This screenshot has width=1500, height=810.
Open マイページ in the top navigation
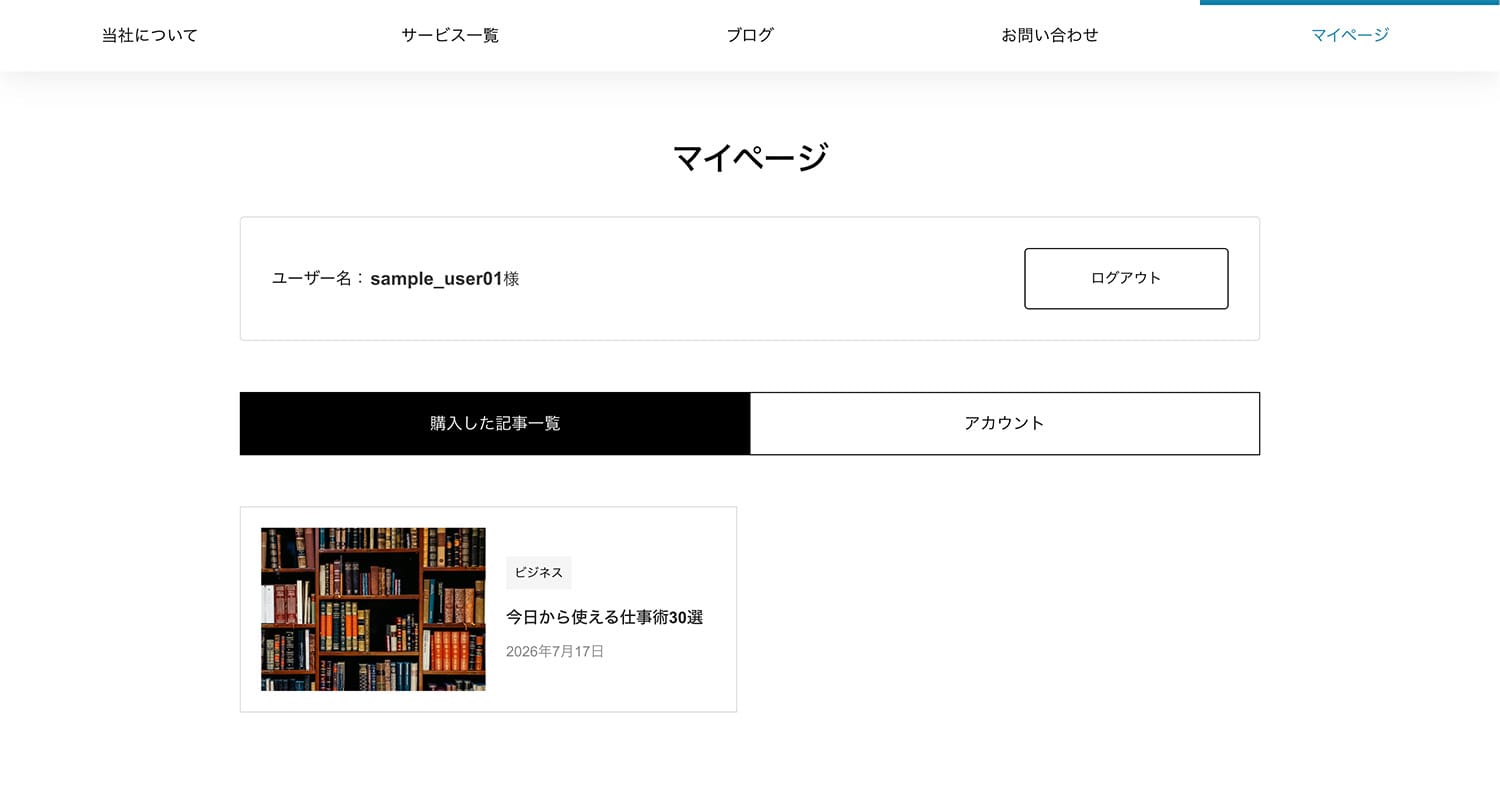click(x=1350, y=35)
